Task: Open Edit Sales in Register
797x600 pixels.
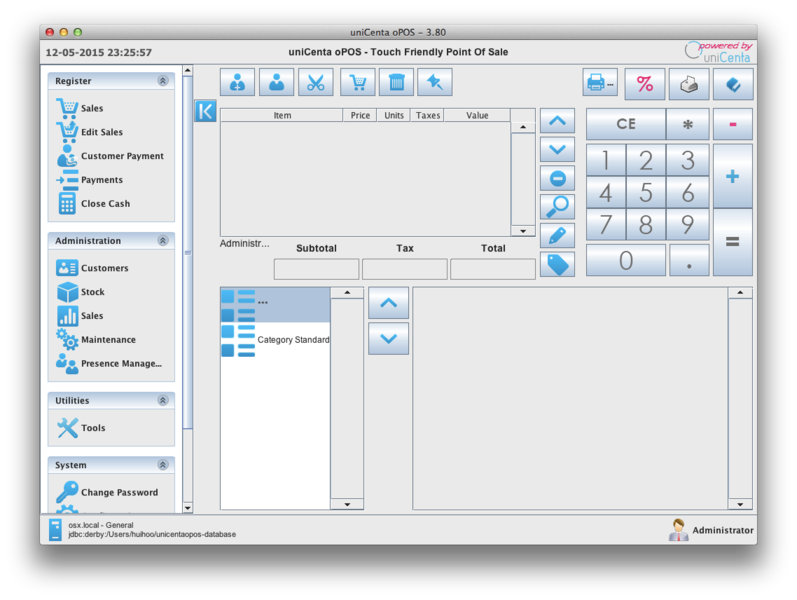Action: pyautogui.click(x=89, y=132)
